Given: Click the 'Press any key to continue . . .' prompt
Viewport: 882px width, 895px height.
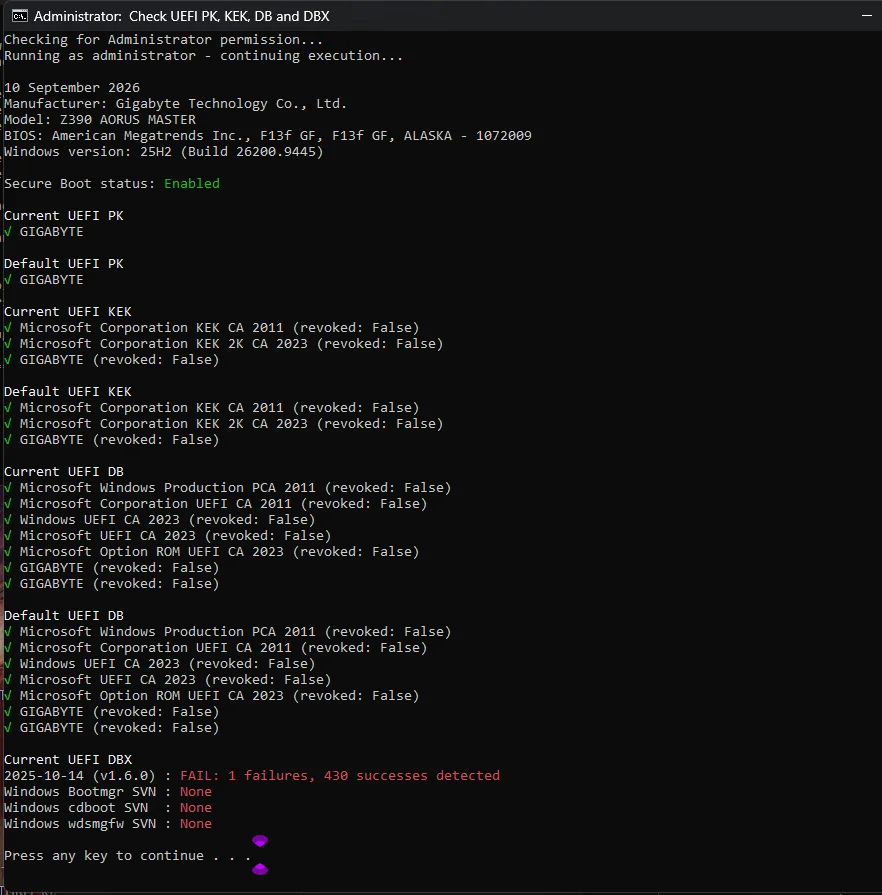Looking at the screenshot, I should [x=127, y=855].
